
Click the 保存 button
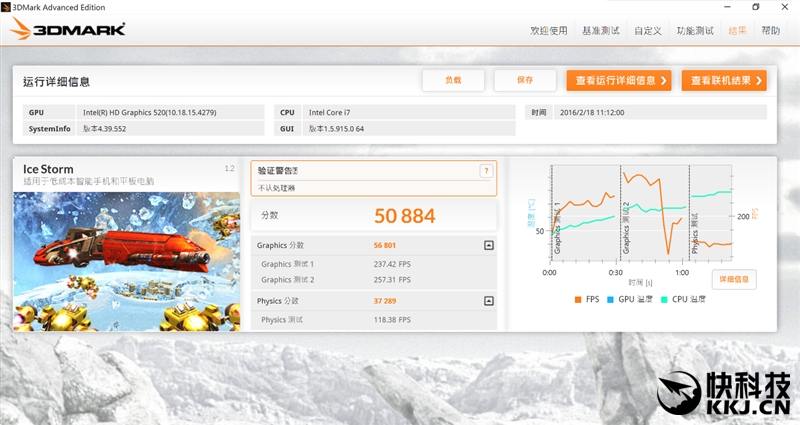point(525,80)
